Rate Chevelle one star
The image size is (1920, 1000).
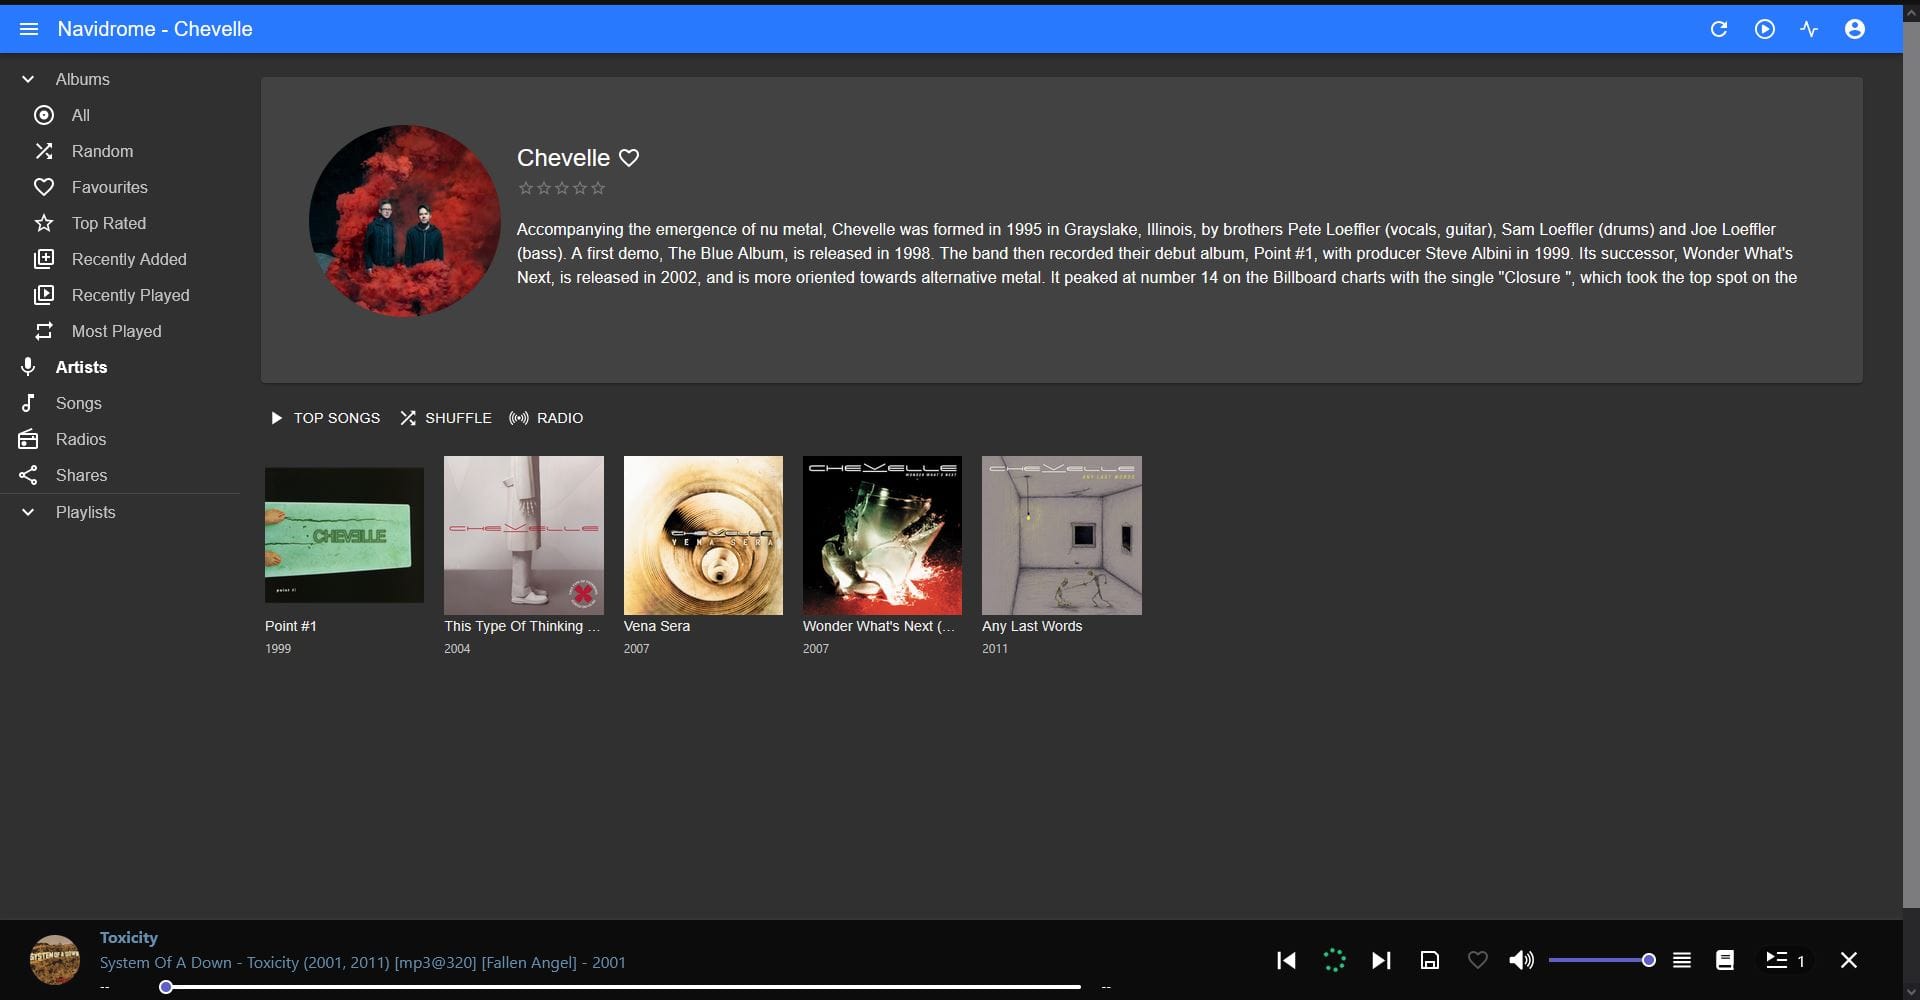point(526,188)
